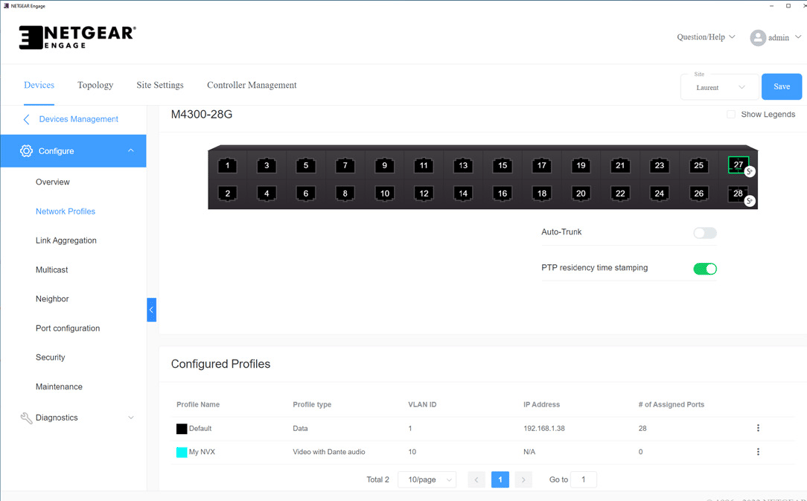Open Security in the sidebar
This screenshot has height=501, width=807.
50,357
